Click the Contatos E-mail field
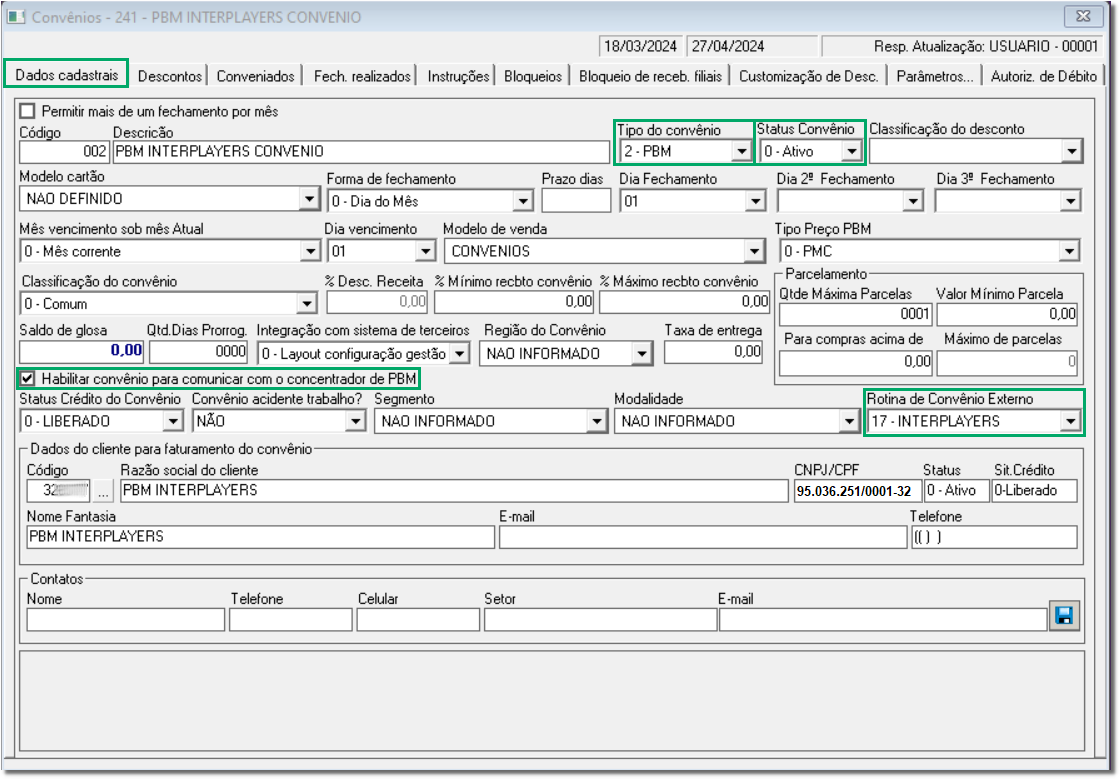 point(883,620)
